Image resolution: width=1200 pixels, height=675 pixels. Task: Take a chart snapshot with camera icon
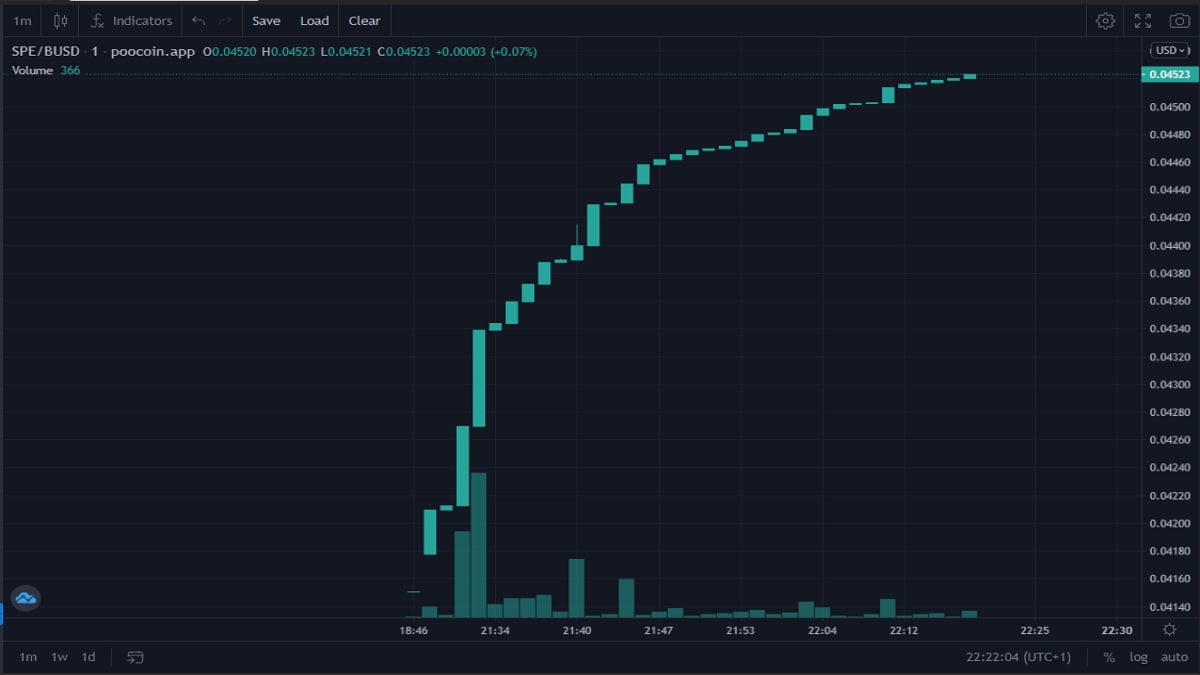(x=1179, y=20)
